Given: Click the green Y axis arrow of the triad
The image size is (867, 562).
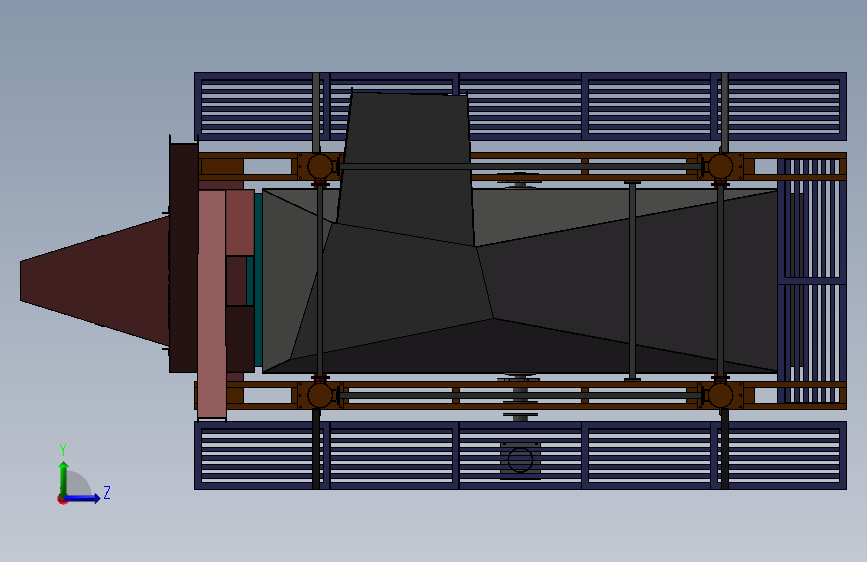Looking at the screenshot, I should tap(63, 477).
